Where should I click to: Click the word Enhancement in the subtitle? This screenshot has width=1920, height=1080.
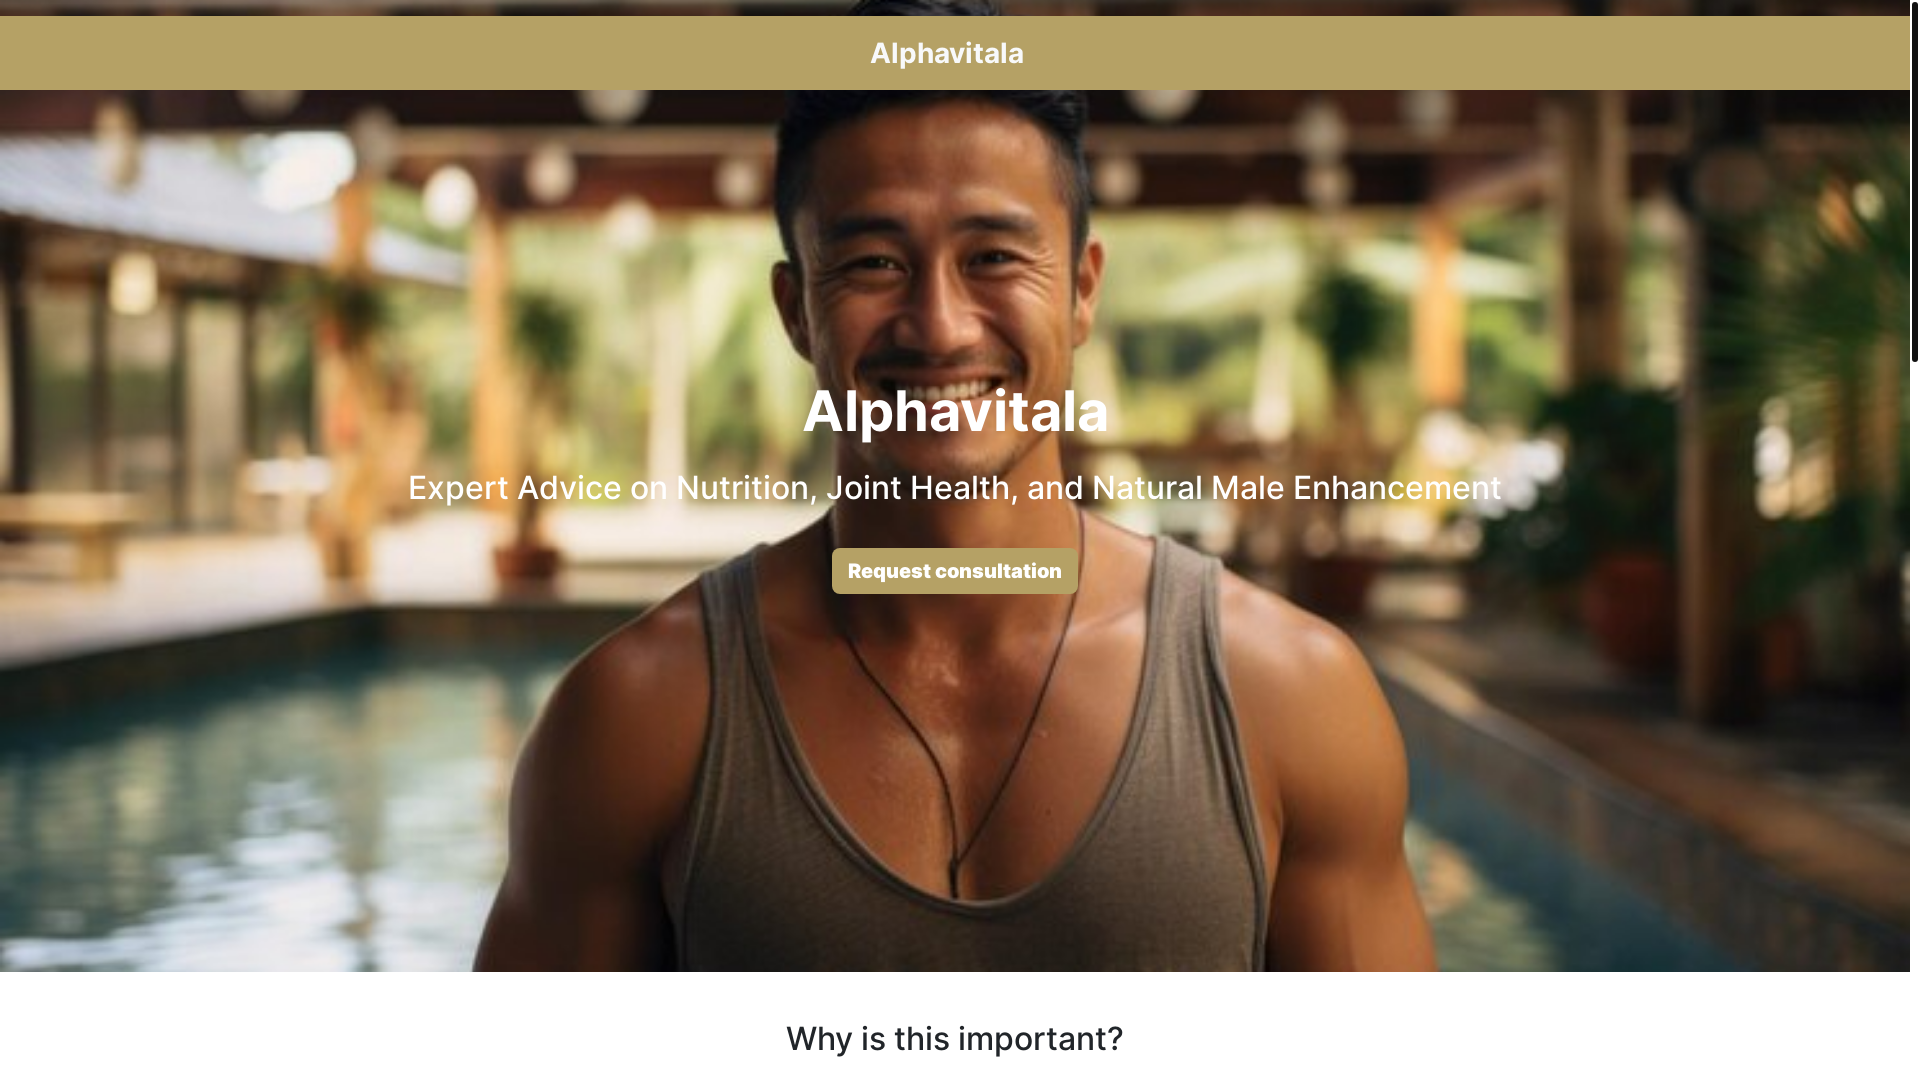[1397, 488]
